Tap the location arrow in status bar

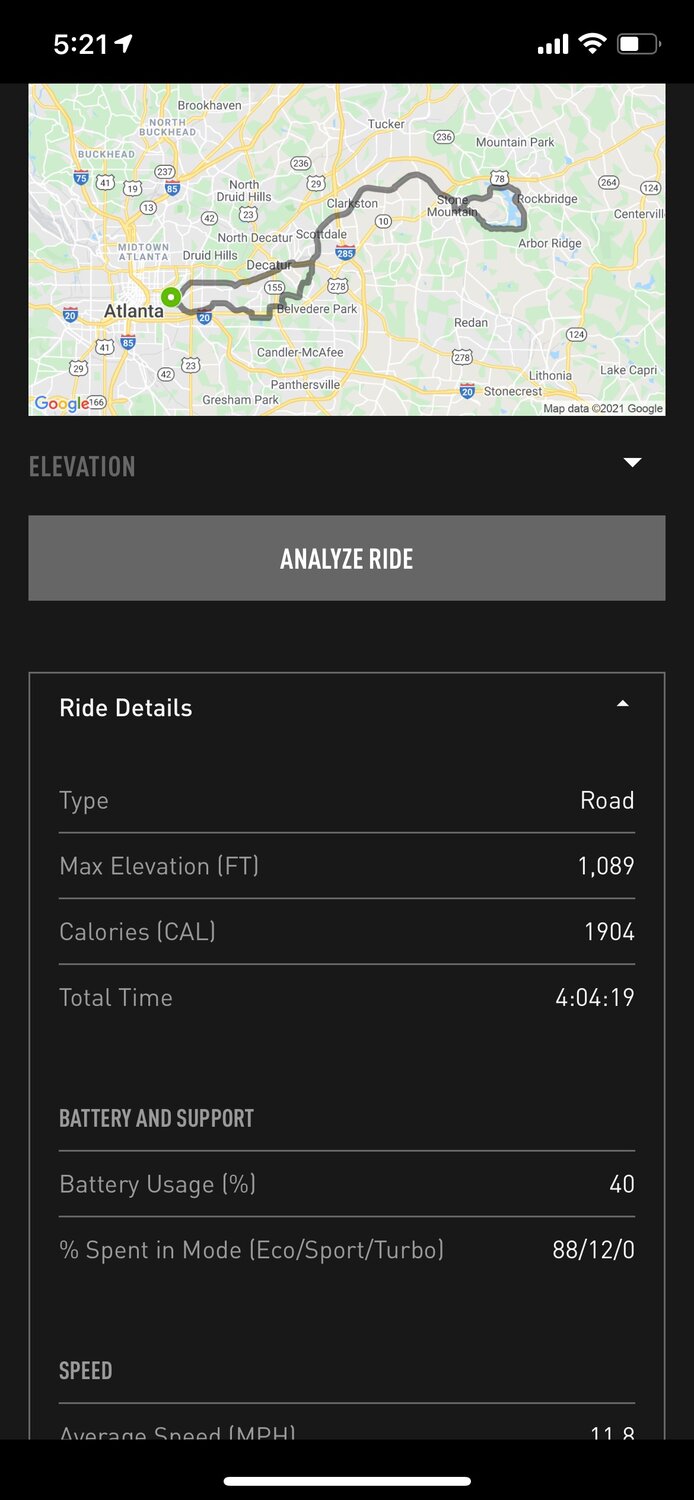124,44
